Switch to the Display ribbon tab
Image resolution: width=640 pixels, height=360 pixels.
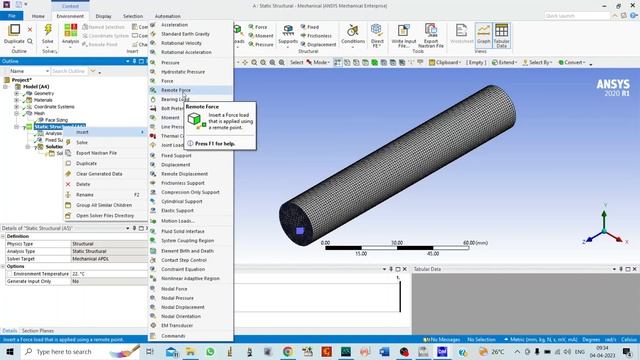coord(103,16)
